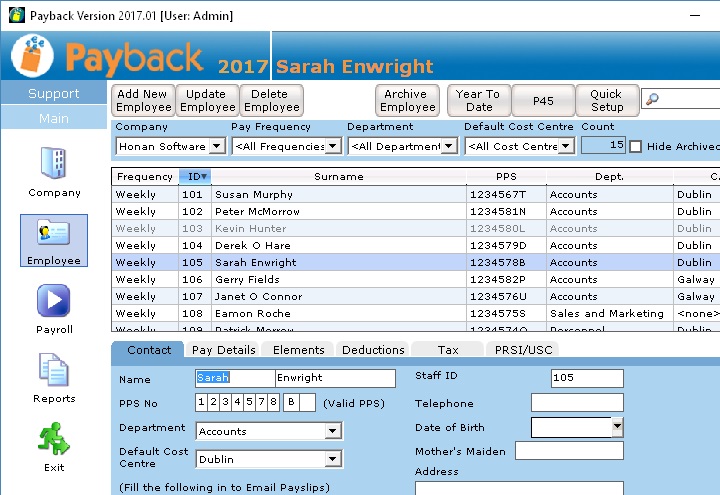
Task: Expand the Company dropdown
Action: pyautogui.click(x=217, y=146)
